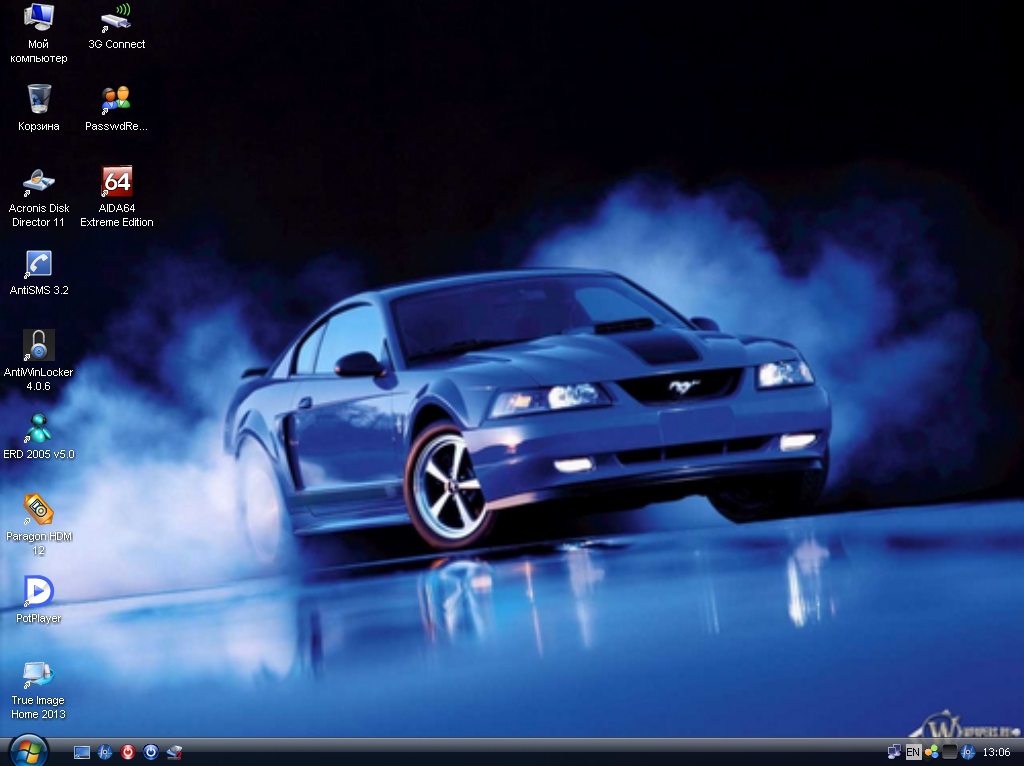This screenshot has height=766, width=1024.
Task: Select AIDA64 Extreme Edition icon
Action: click(117, 182)
